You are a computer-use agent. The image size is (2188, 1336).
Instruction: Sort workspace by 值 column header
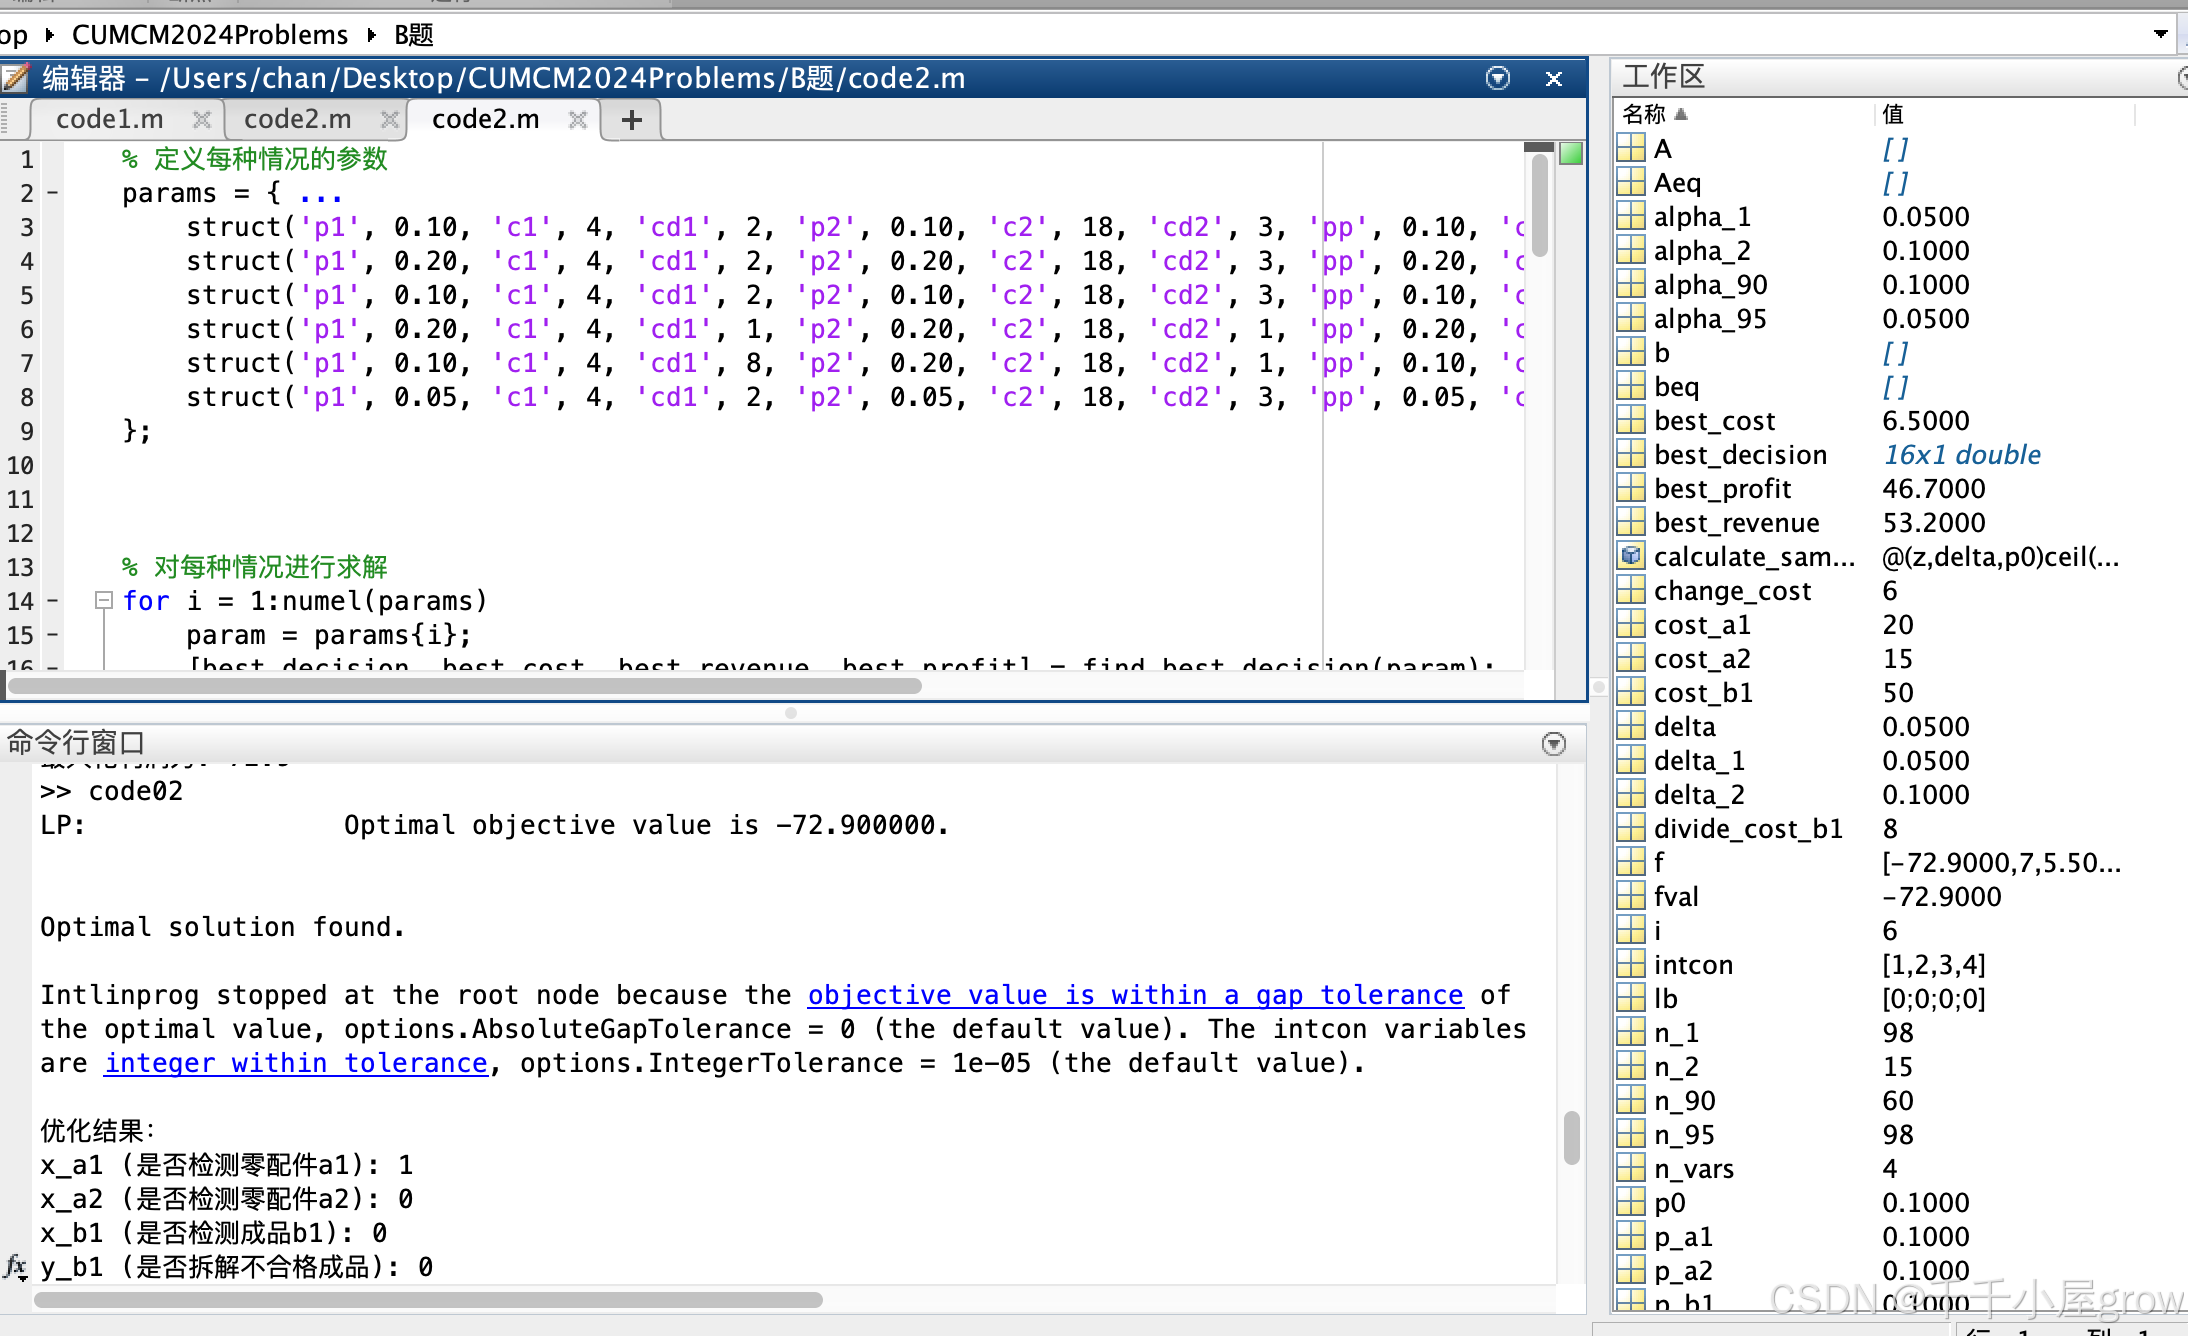coord(1892,114)
